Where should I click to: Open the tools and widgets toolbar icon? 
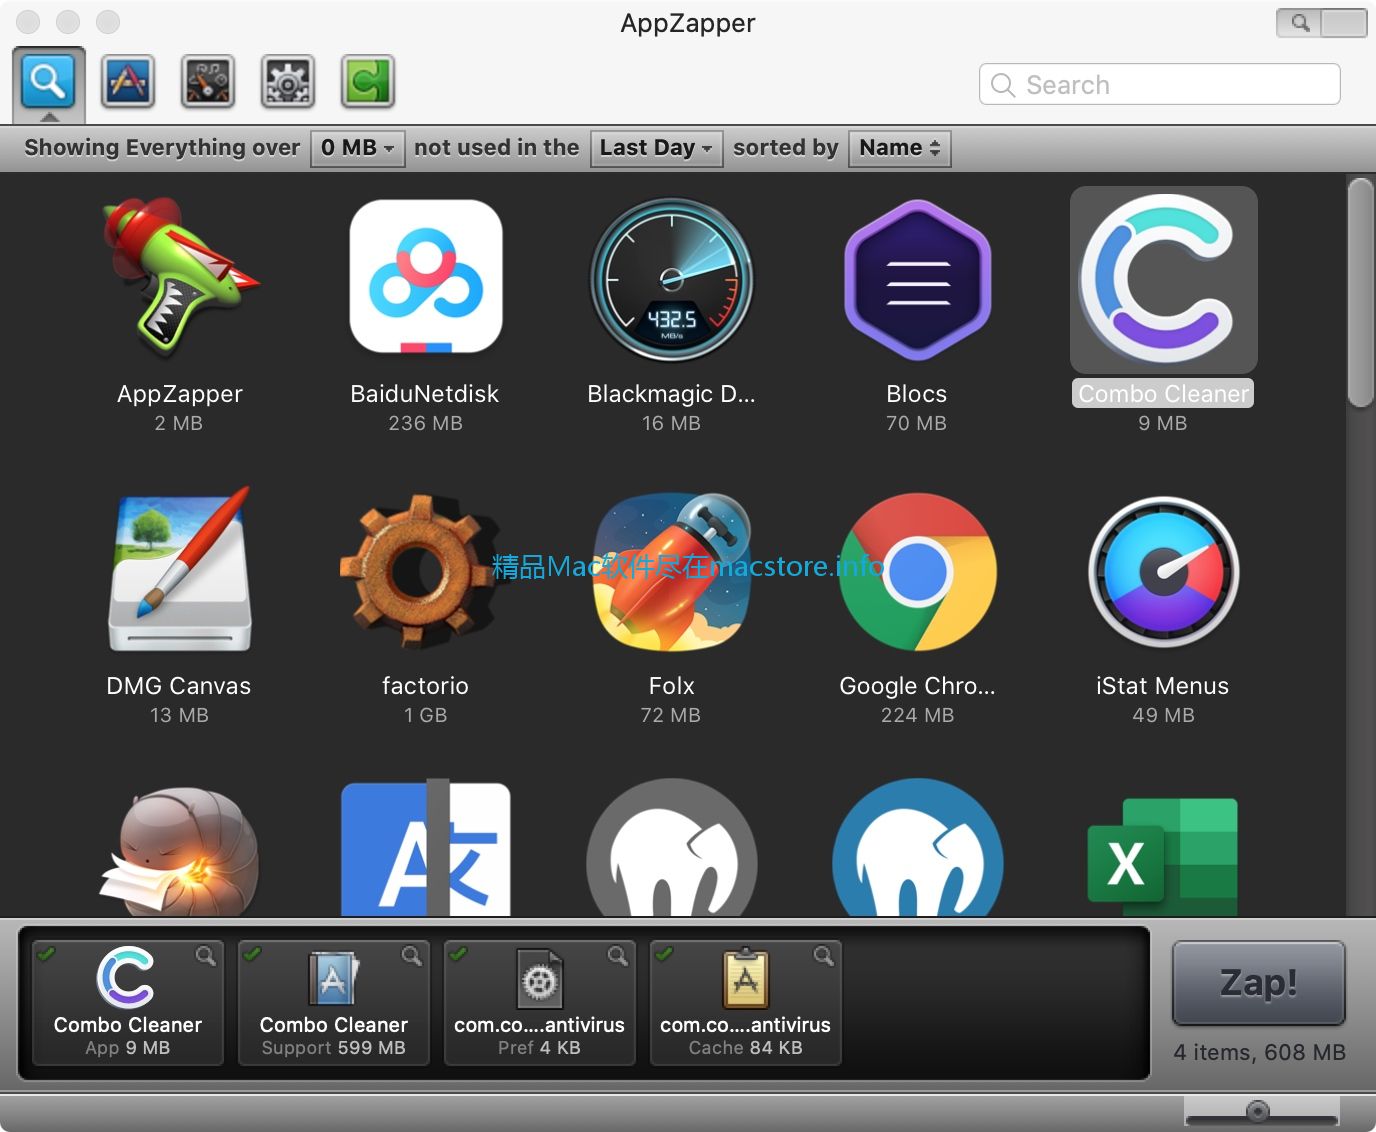tap(208, 81)
